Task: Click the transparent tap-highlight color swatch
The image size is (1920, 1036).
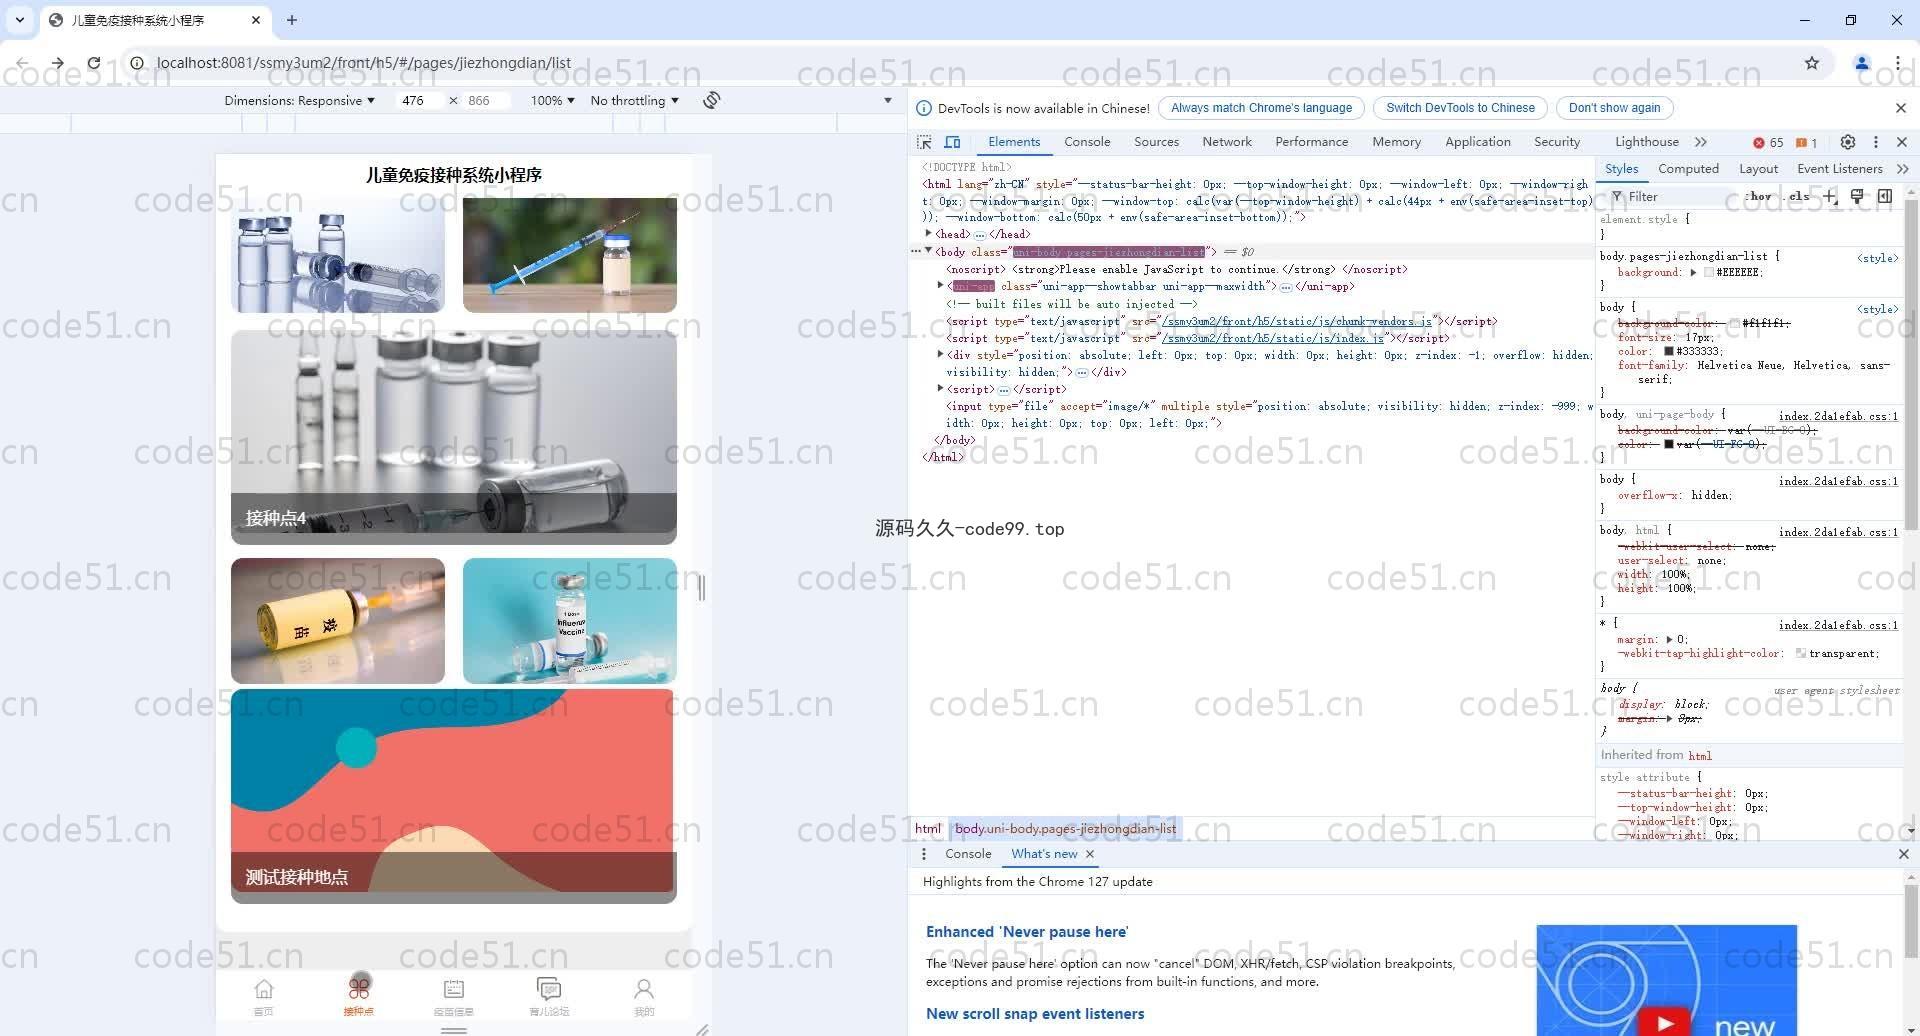Action: 1801,653
